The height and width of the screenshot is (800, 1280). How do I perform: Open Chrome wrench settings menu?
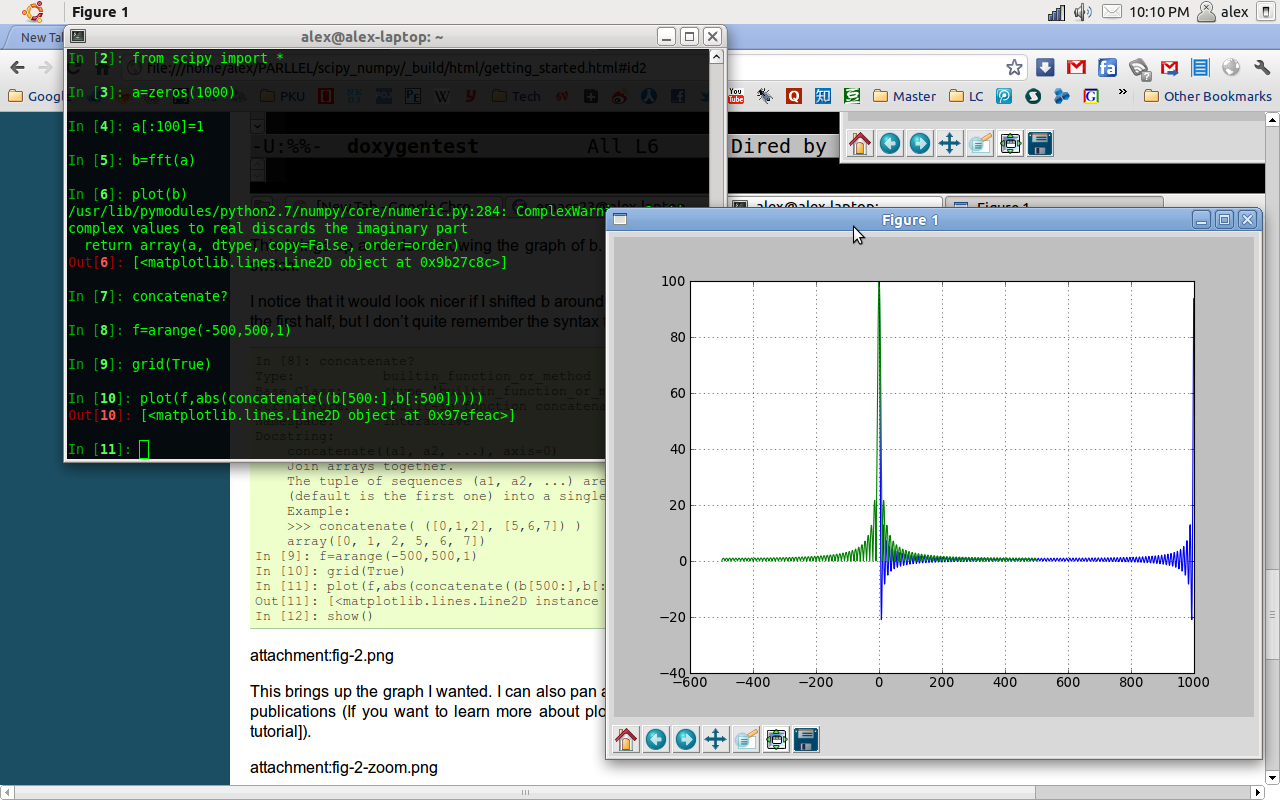[x=1262, y=67]
